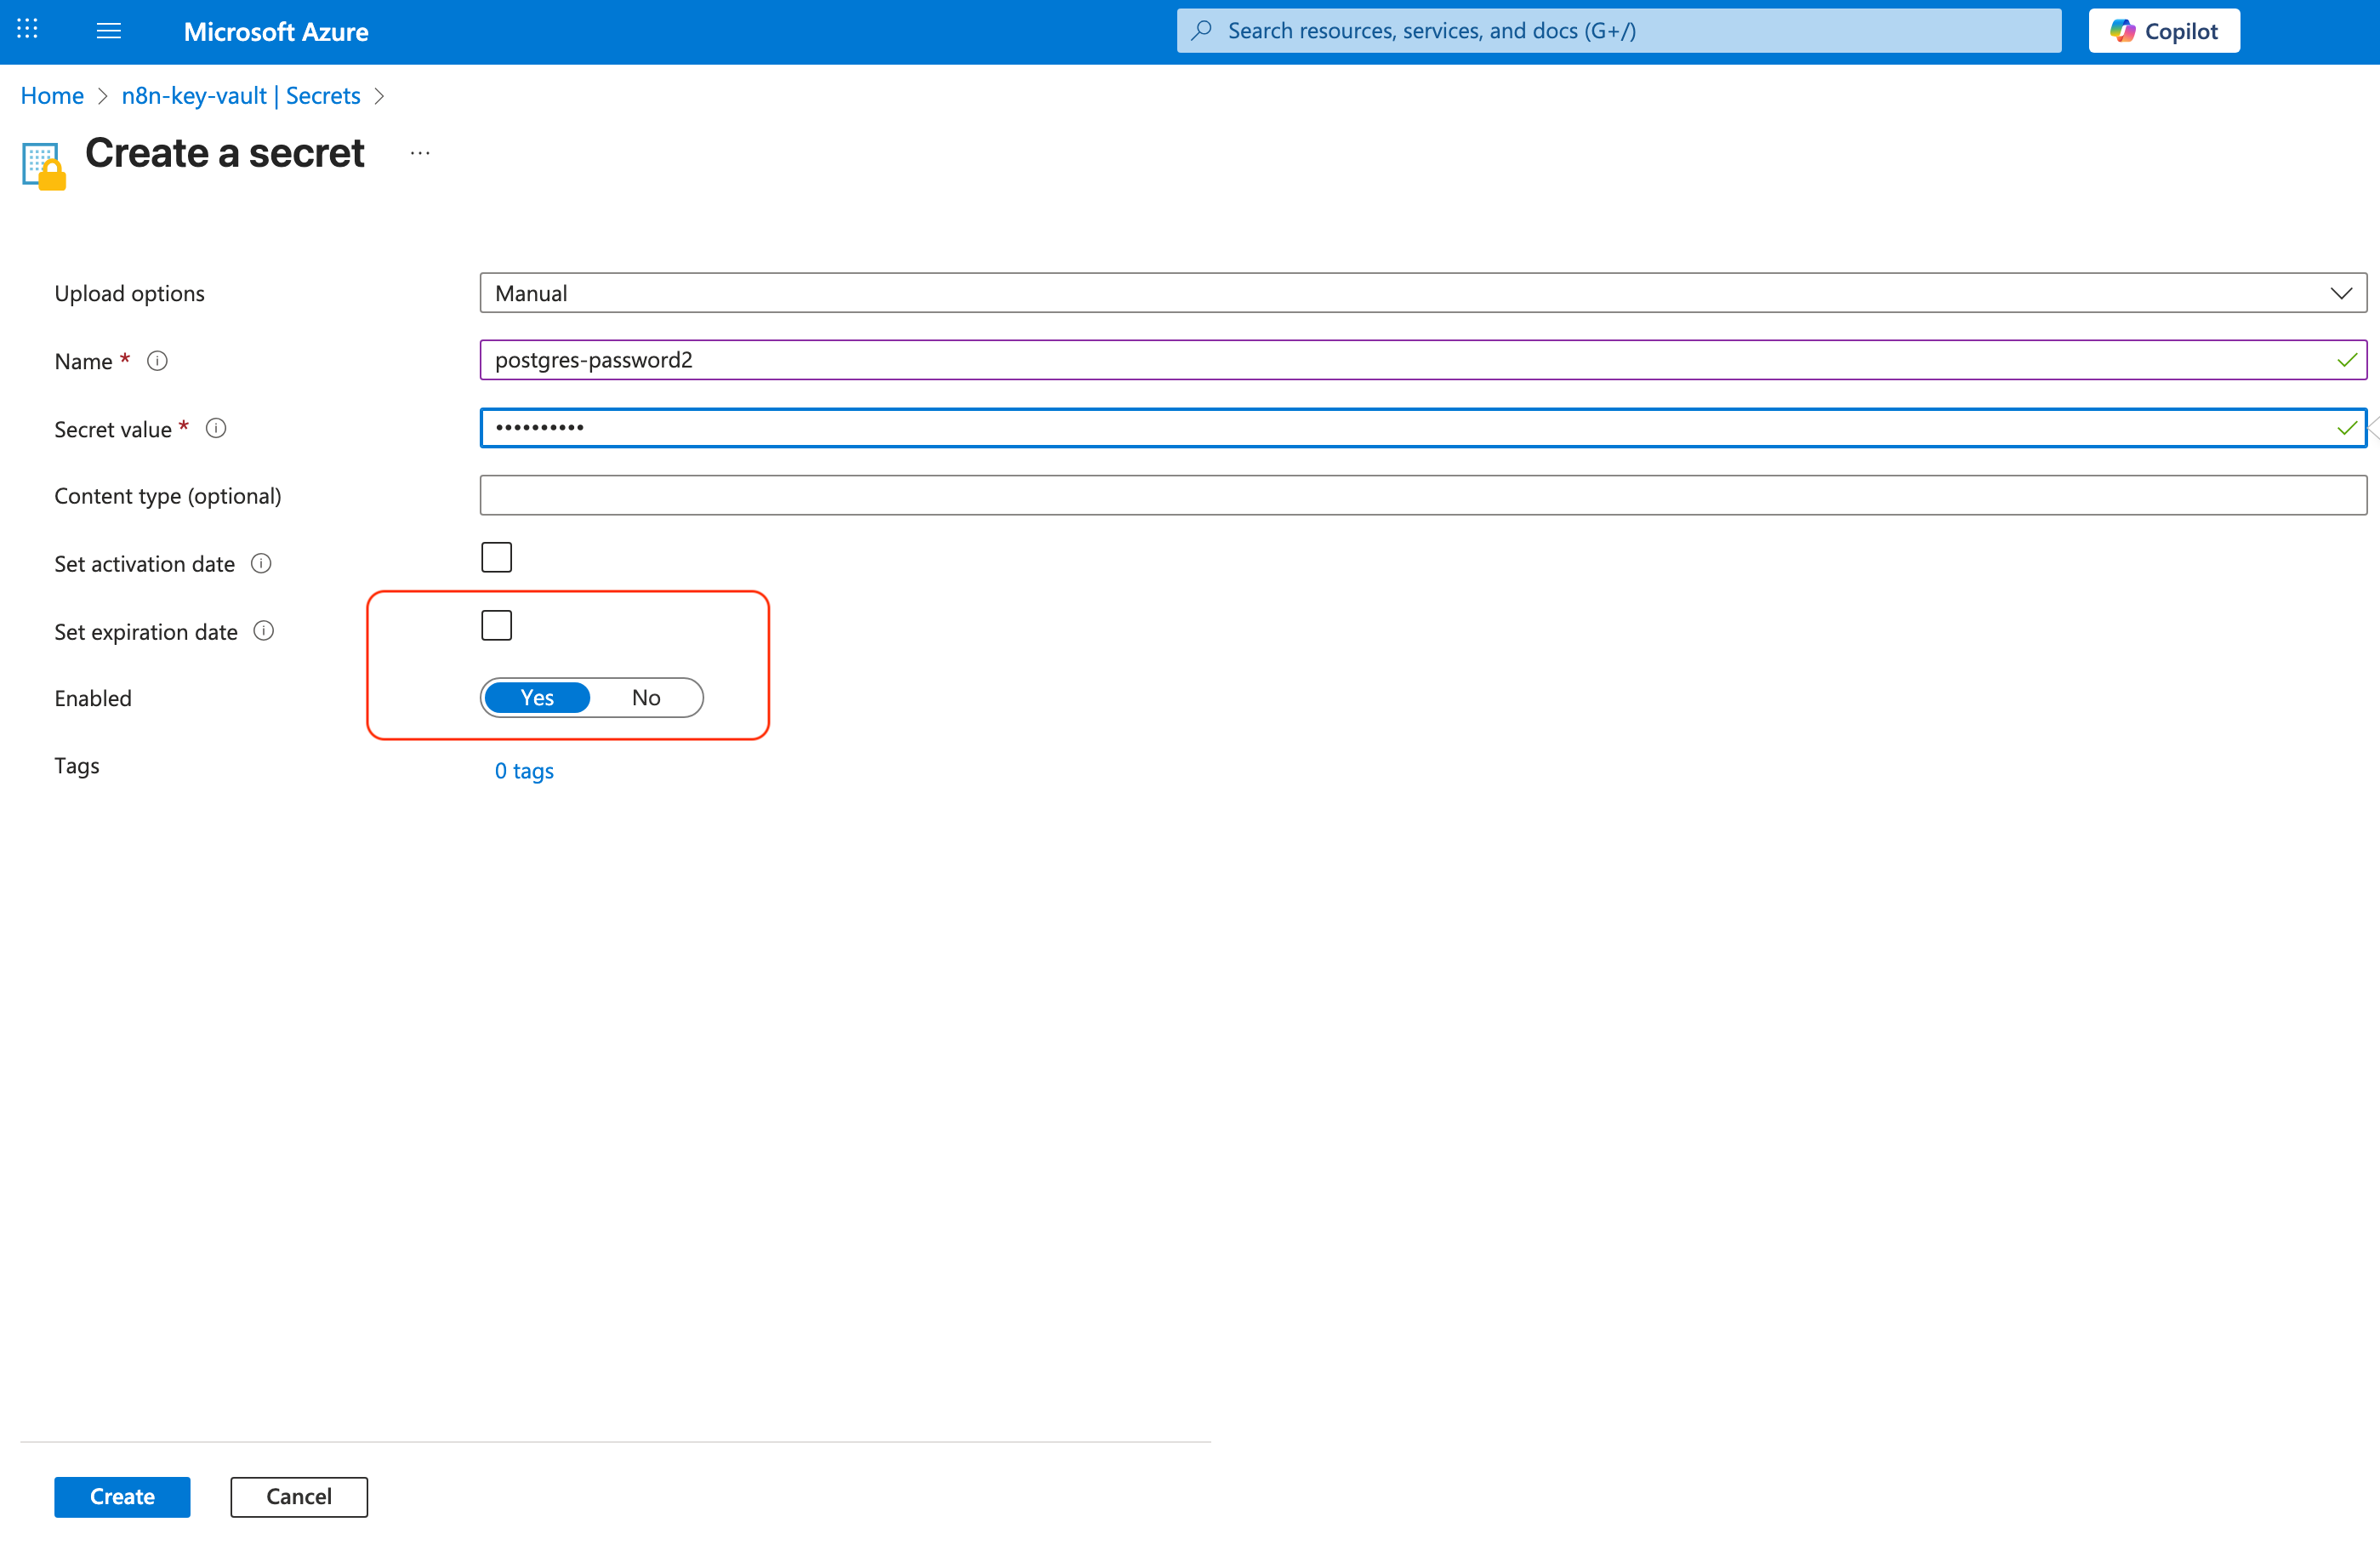Open the Azure app launcher grid icon
Screen dimensions: 2380x1545
[x=28, y=30]
